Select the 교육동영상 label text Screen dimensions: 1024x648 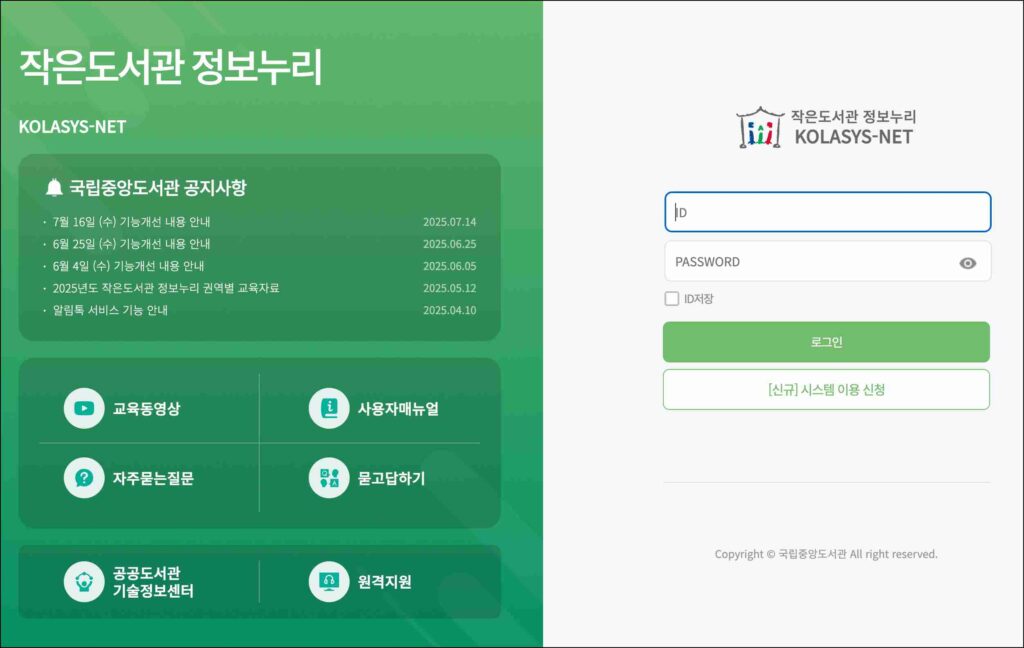pos(146,409)
